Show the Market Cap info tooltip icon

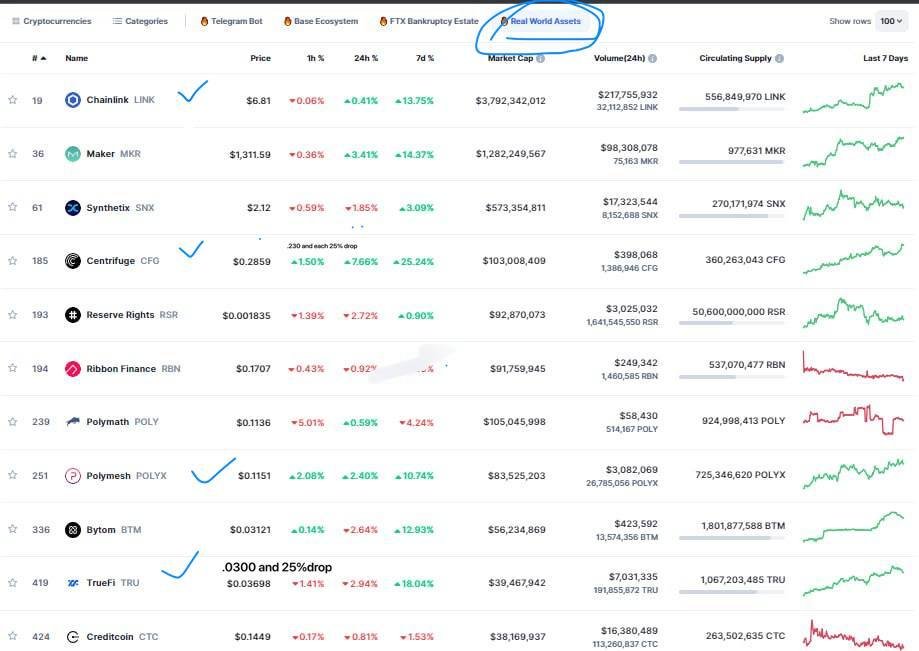(540, 58)
